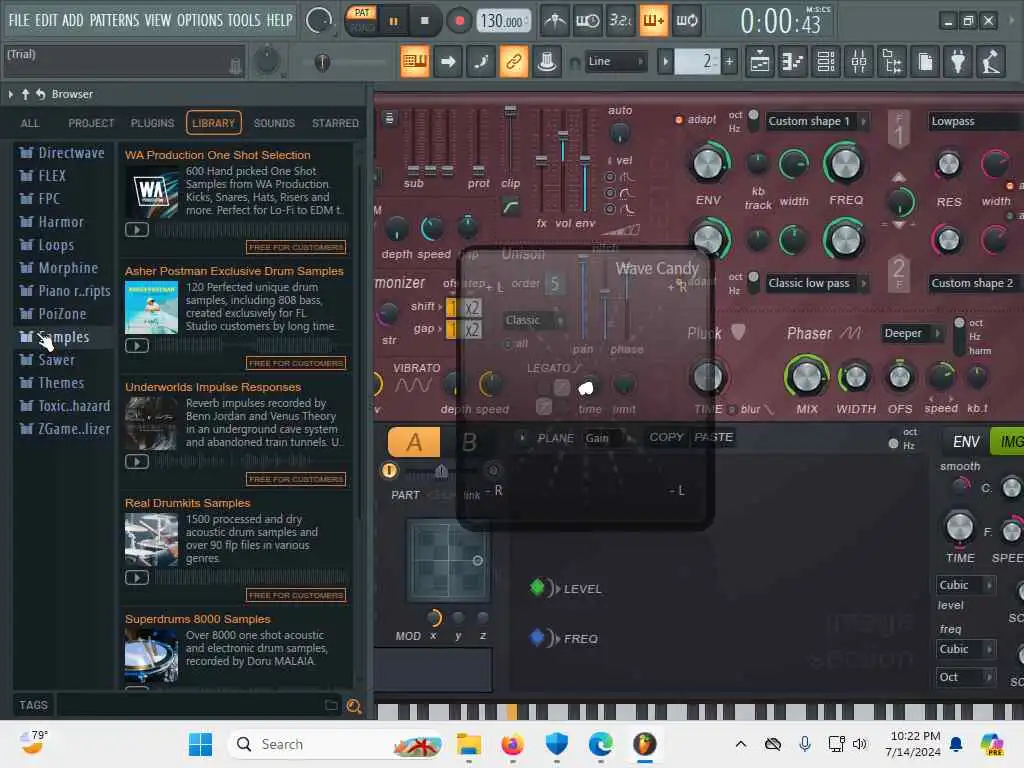Viewport: 1024px width, 768px height.
Task: Select Harmor part A button
Action: point(414,442)
